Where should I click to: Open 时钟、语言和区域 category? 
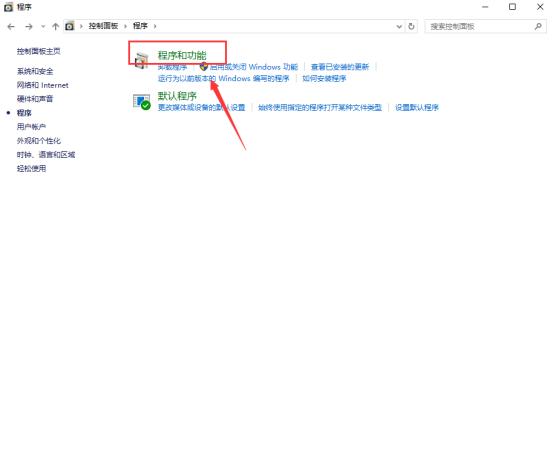tap(46, 155)
